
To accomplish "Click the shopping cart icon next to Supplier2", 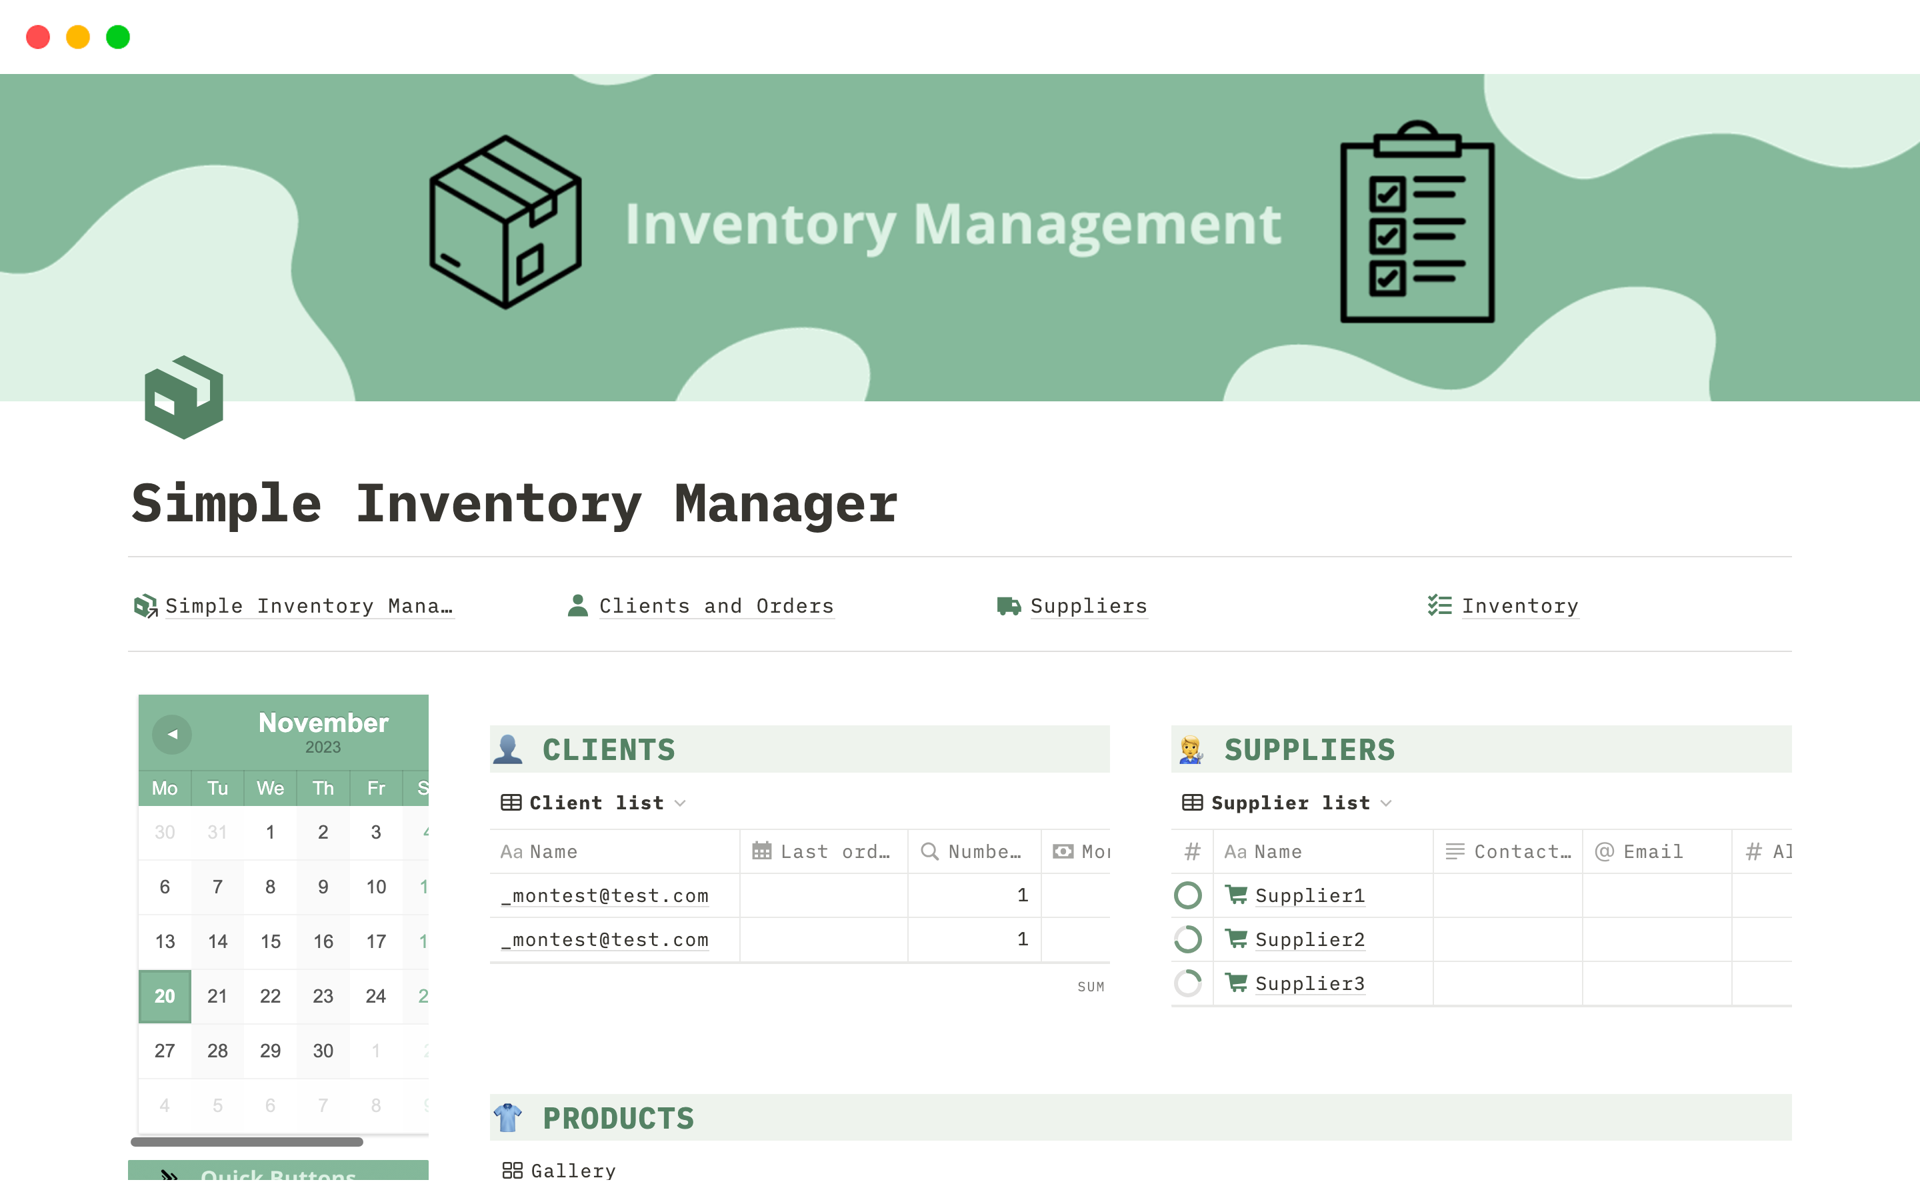I will [1234, 939].
